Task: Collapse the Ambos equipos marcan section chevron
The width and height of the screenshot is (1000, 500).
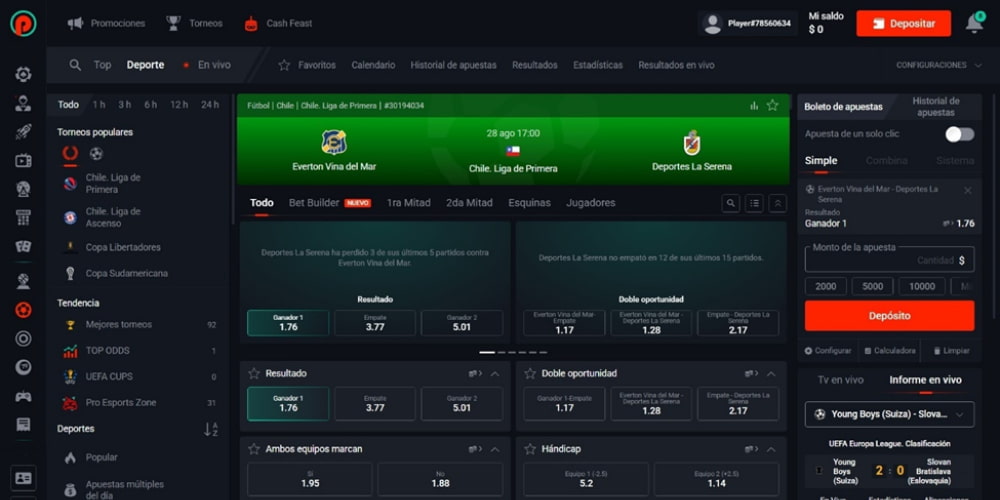Action: (x=495, y=449)
